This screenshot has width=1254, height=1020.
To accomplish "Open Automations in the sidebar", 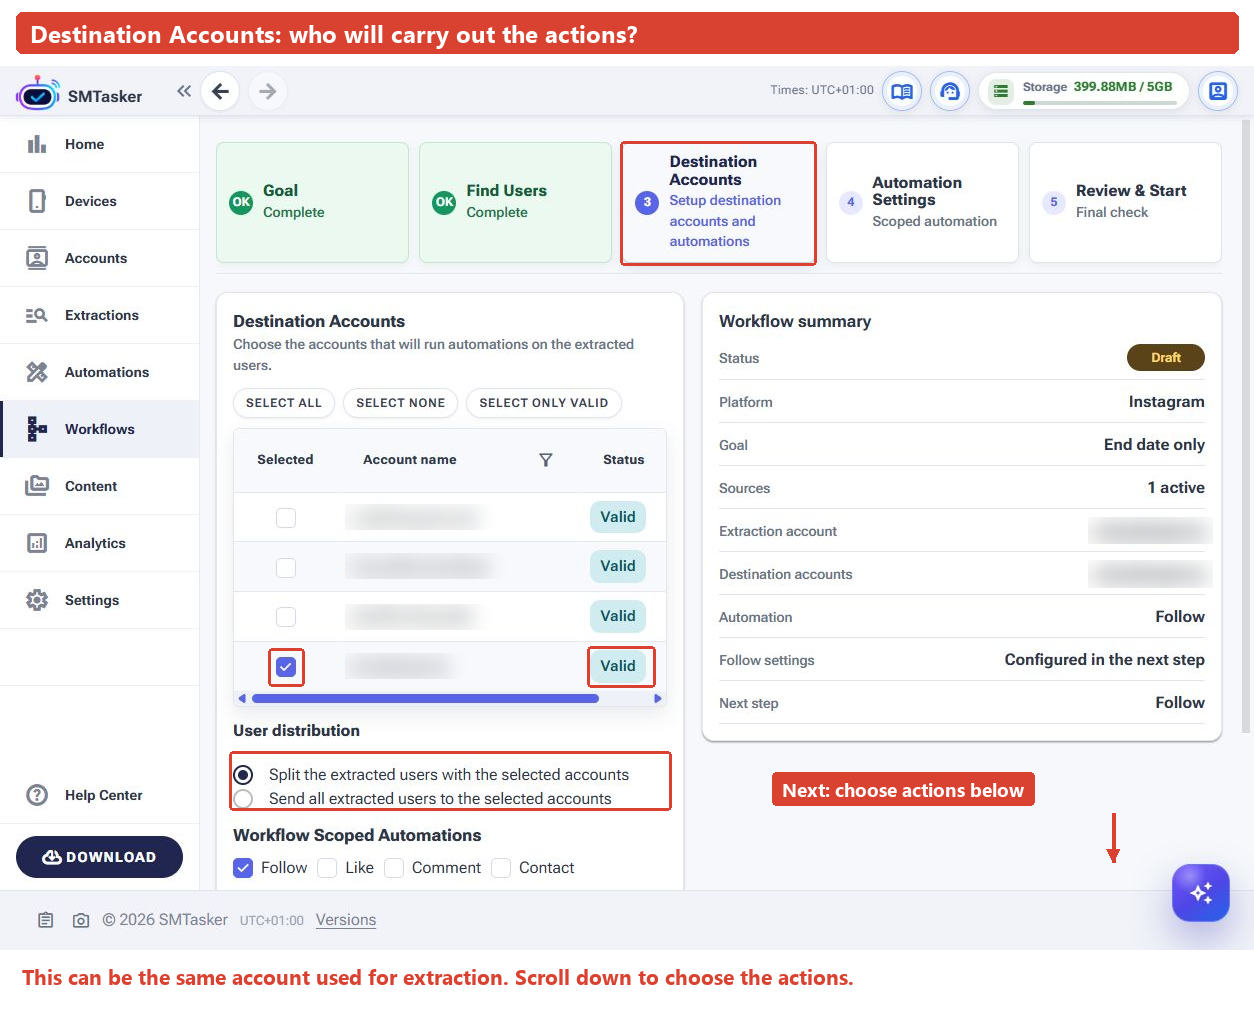I will [100, 372].
